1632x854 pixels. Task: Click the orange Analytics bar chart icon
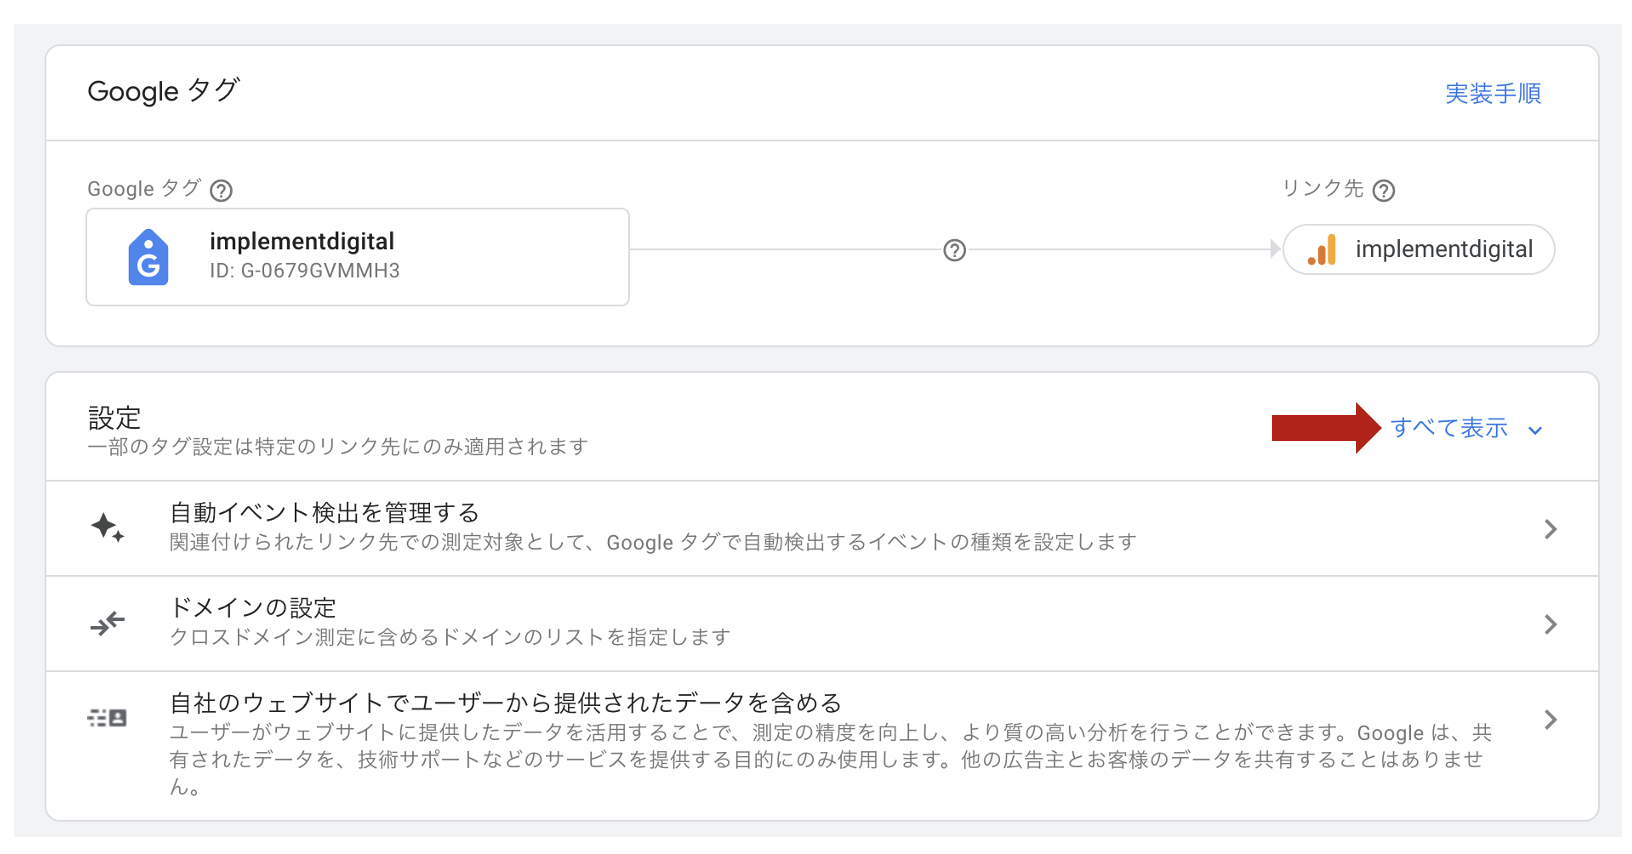point(1322,250)
